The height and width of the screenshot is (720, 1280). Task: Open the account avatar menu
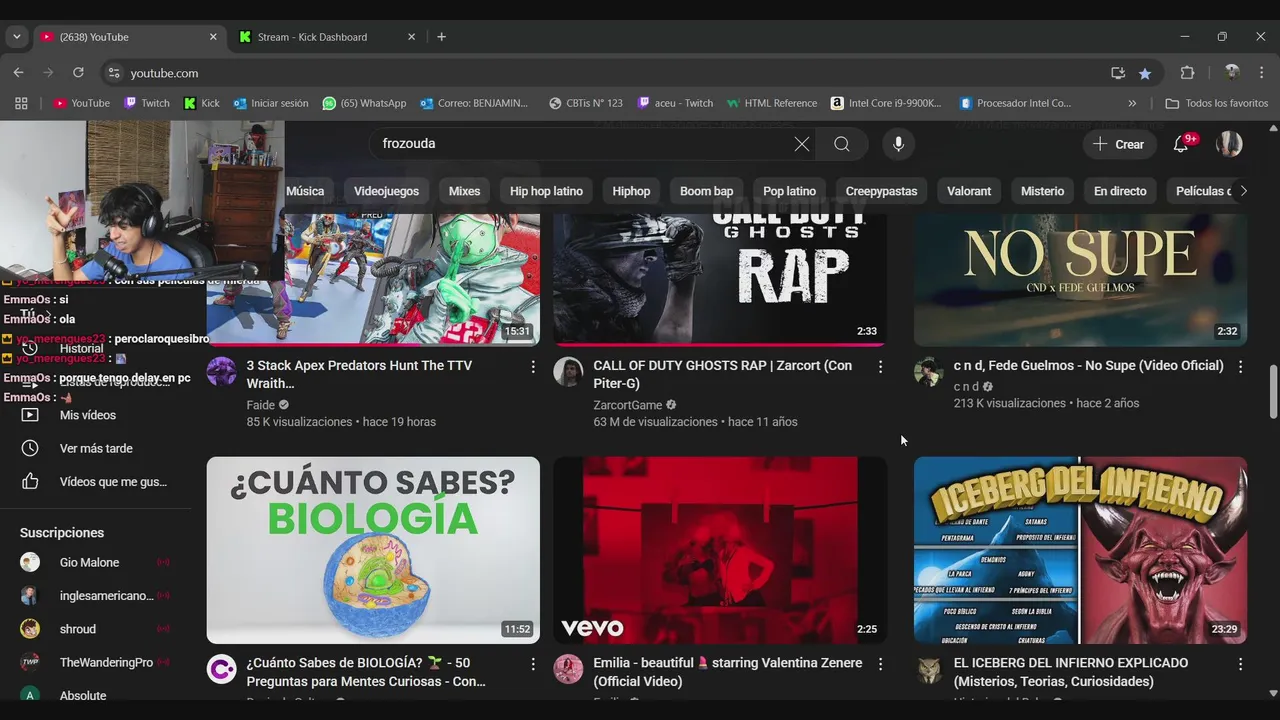pos(1229,144)
